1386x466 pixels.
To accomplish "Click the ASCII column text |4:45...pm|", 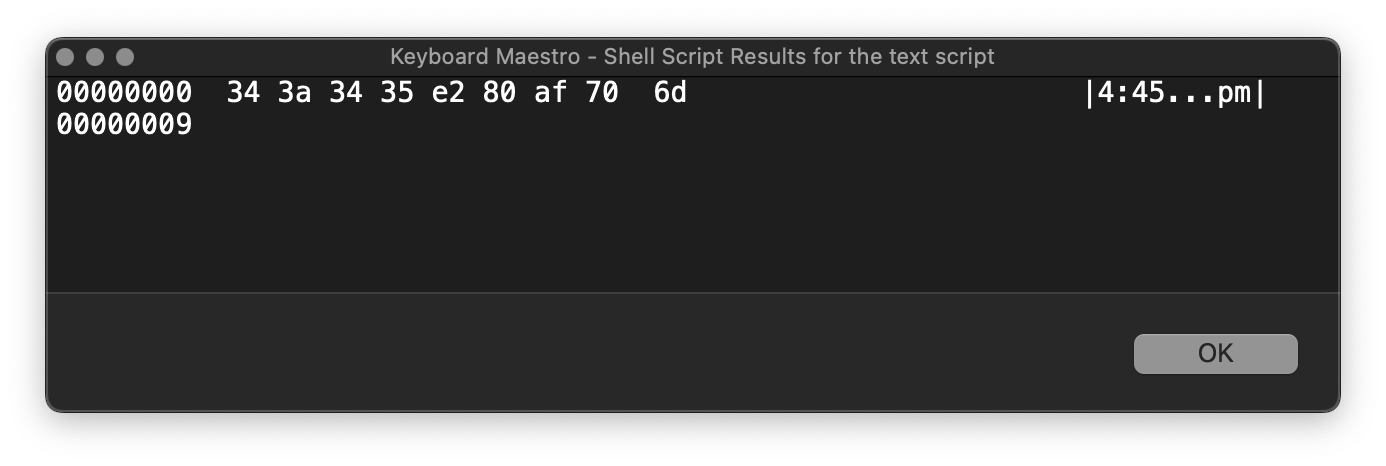I will tap(1174, 93).
